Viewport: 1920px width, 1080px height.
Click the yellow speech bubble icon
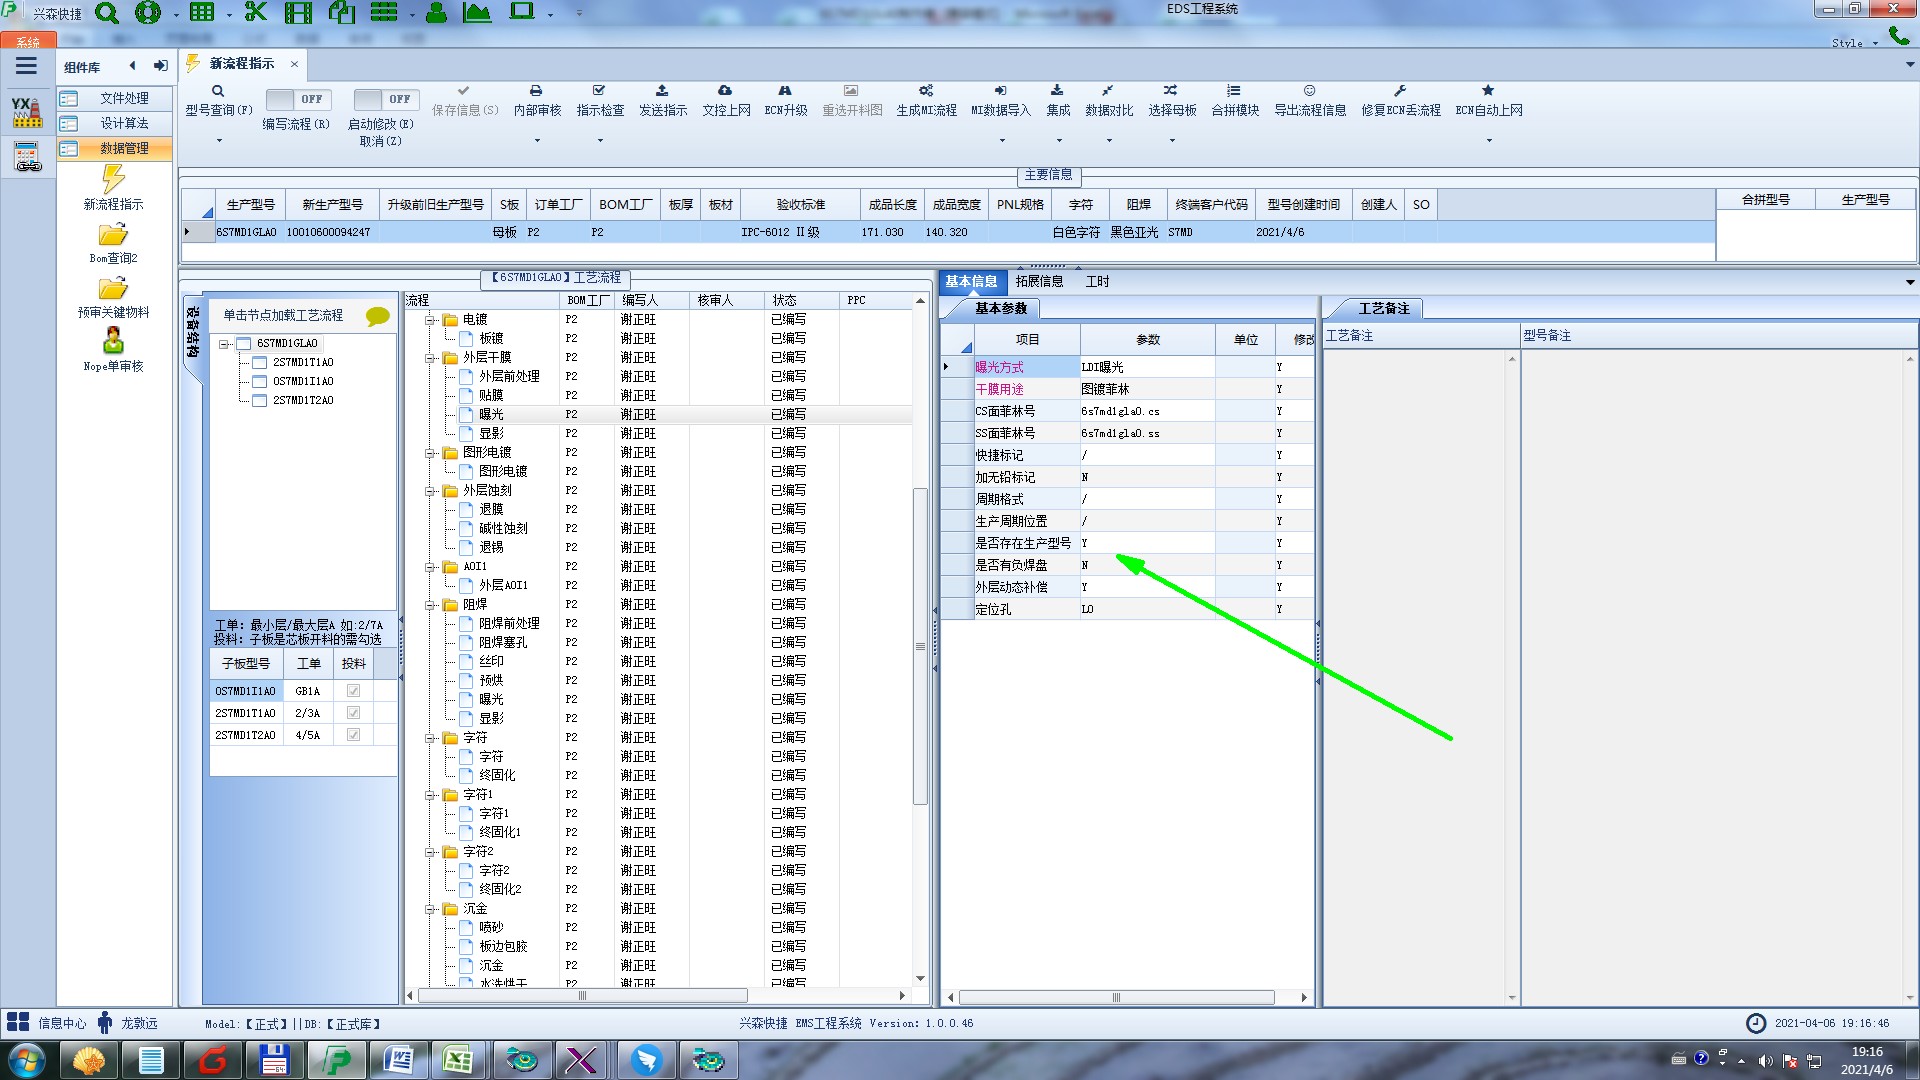[378, 316]
